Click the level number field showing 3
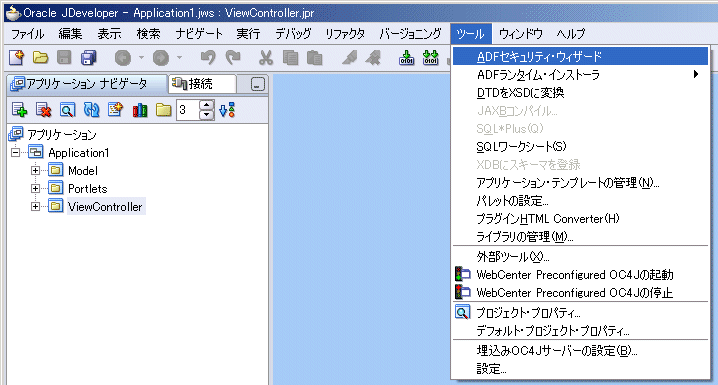The width and height of the screenshot is (718, 385). [x=188, y=110]
